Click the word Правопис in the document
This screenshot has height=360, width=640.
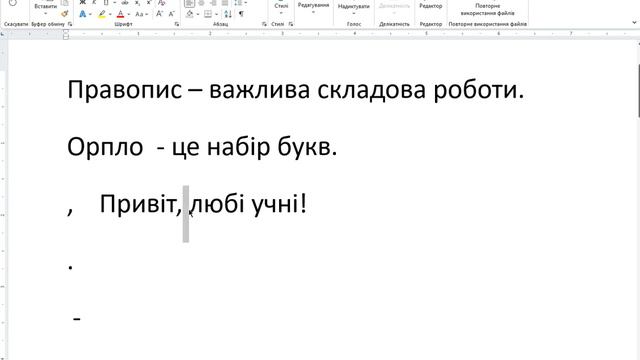pyautogui.click(x=124, y=90)
